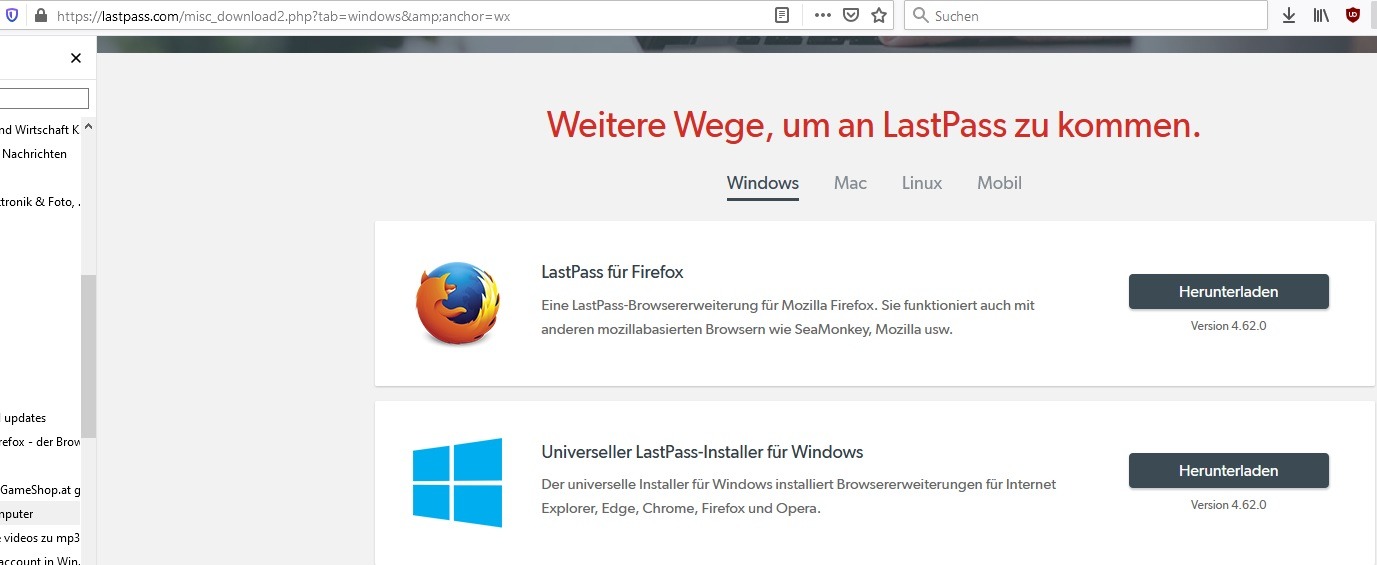Click 'Universeller LastPass-Installer für Windows' title
This screenshot has width=1377, height=565.
pyautogui.click(x=702, y=452)
